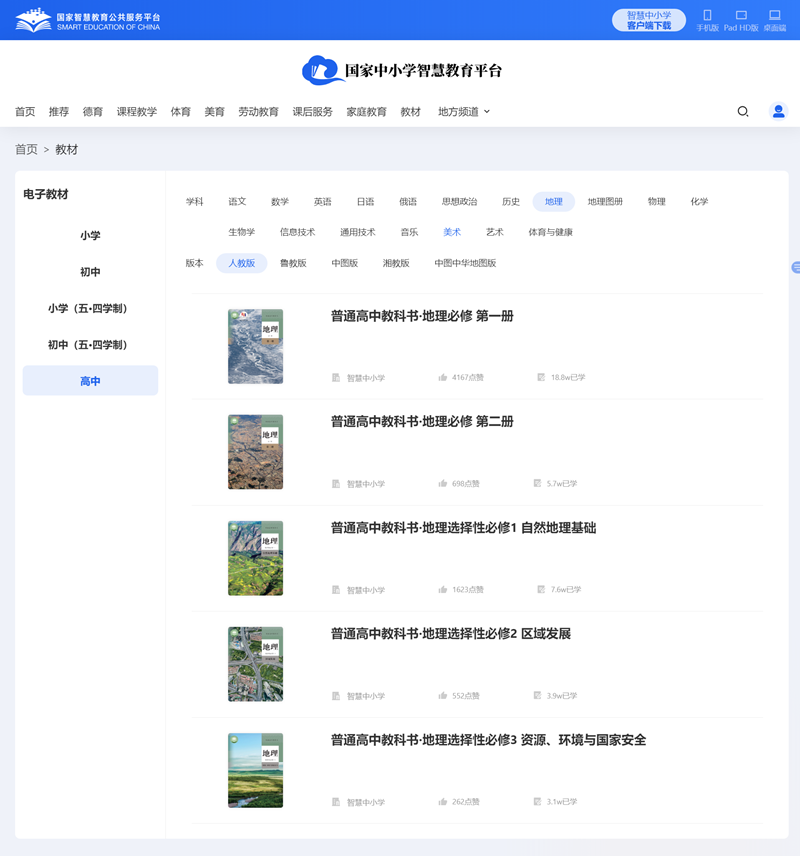This screenshot has height=856, width=800.
Task: Expand the 地方频道 dropdown
Action: tap(459, 112)
